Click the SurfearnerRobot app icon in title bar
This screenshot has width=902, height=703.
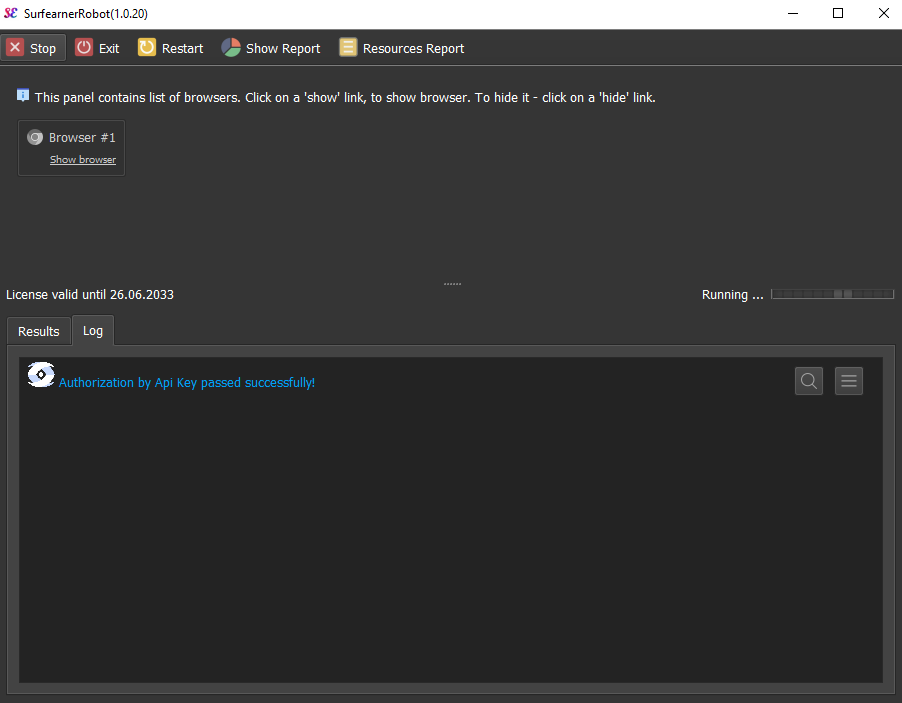[11, 13]
